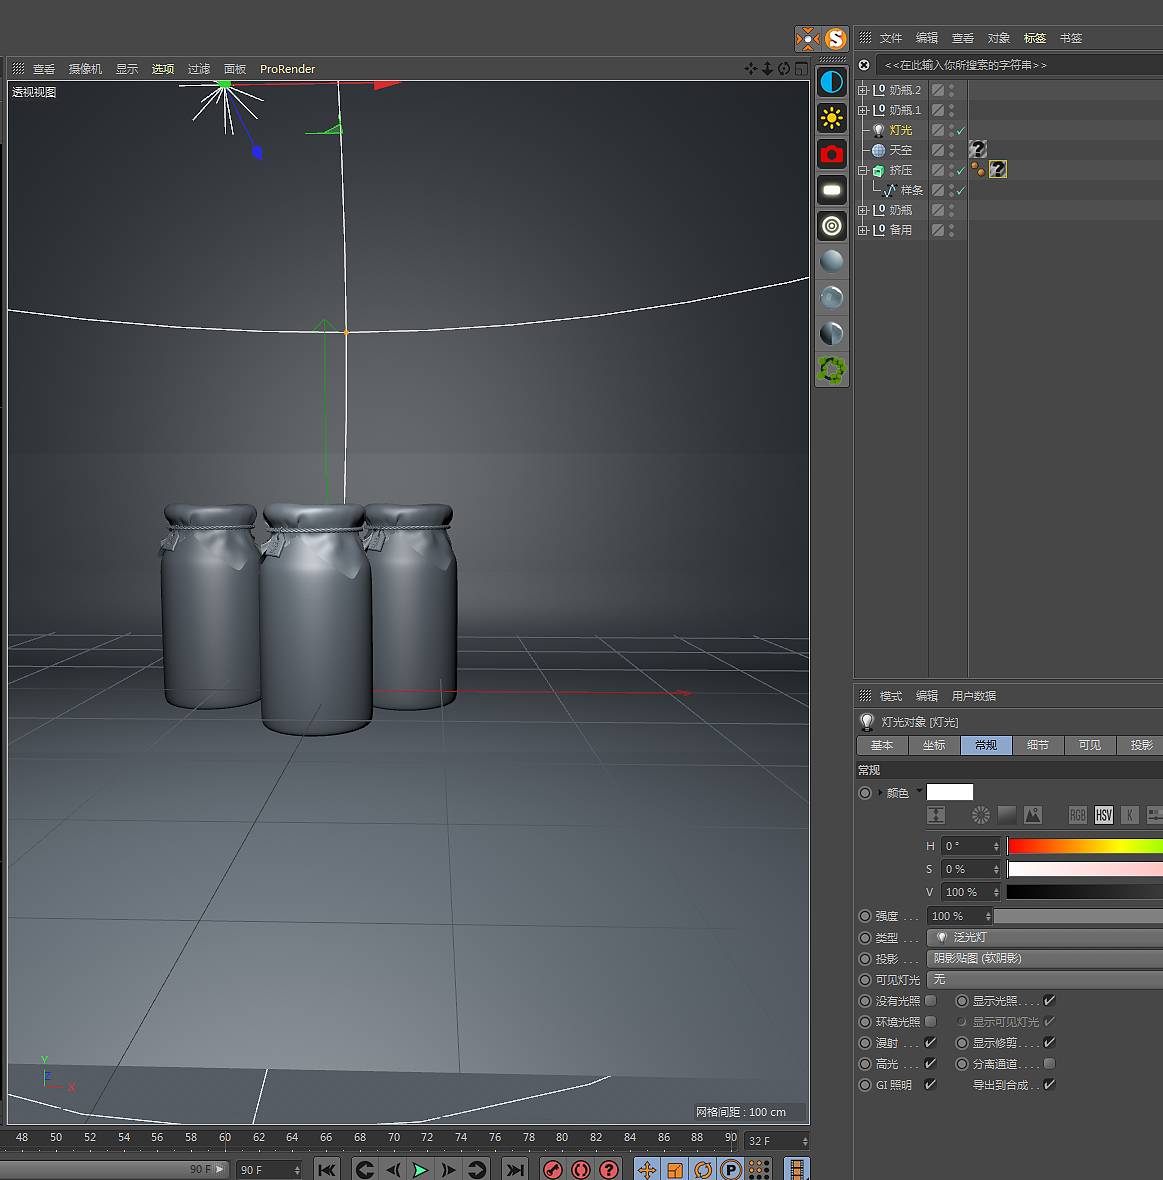The image size is (1163, 1180).
Task: Disable the GI 照明 checkbox
Action: [x=930, y=1084]
